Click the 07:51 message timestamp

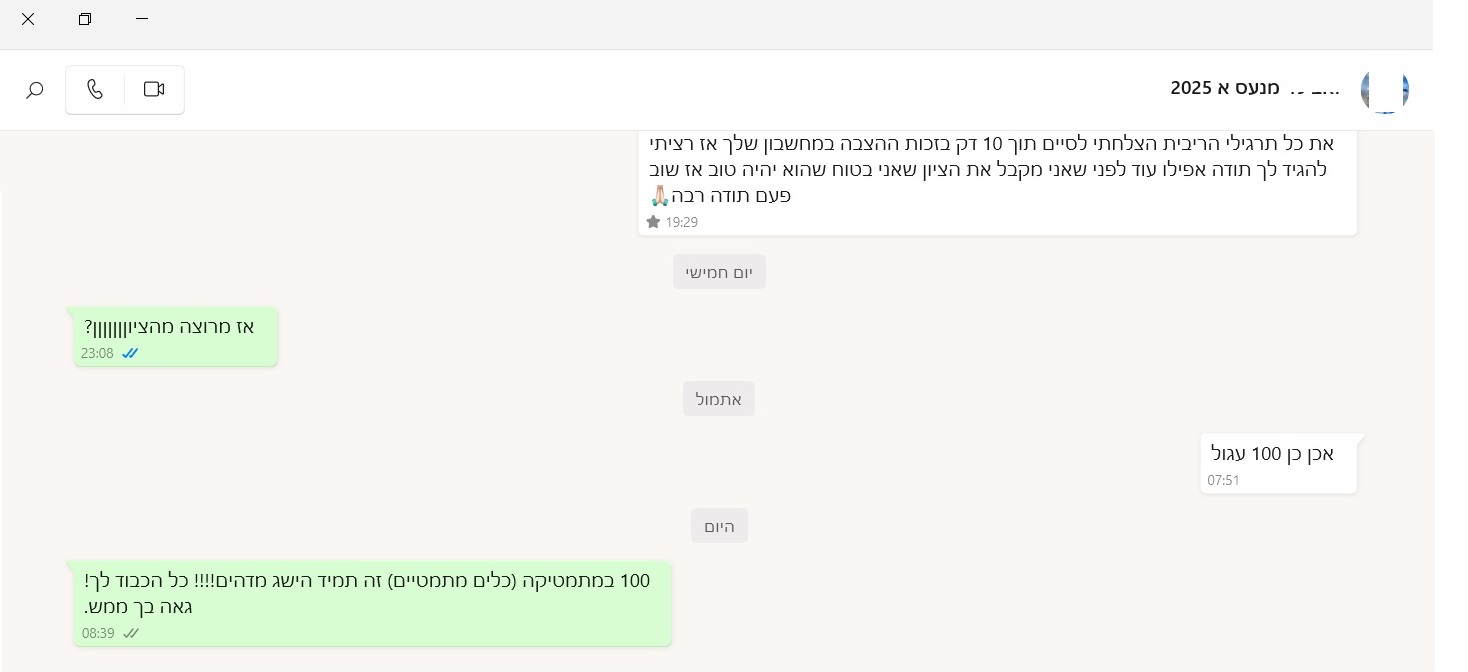point(1223,480)
